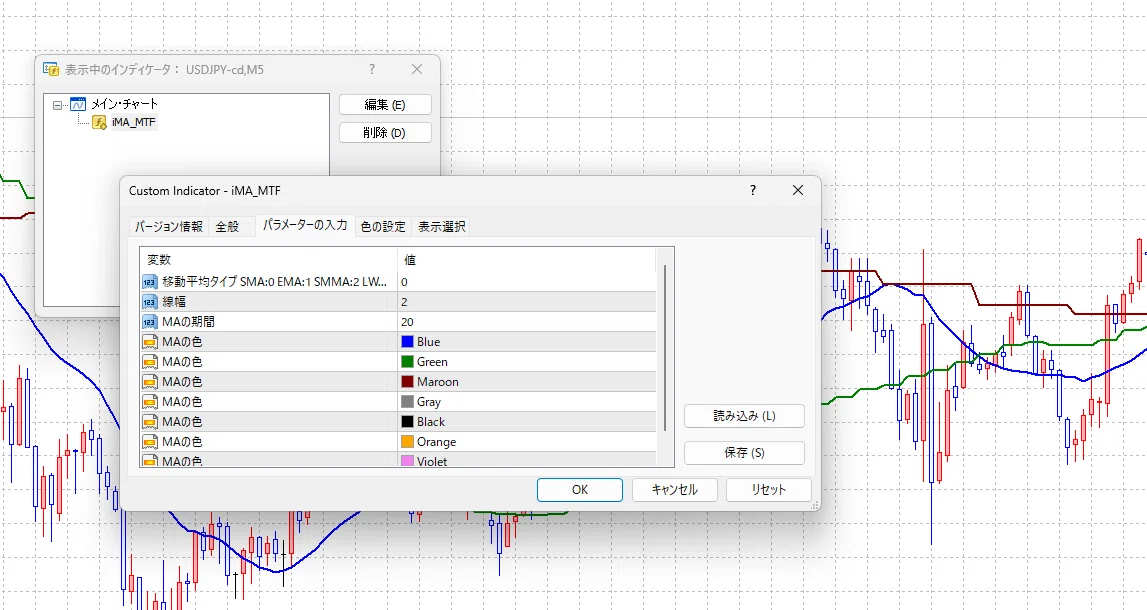
Task: Click the iMA_MTF indicator icon in tree
Action: (x=99, y=122)
